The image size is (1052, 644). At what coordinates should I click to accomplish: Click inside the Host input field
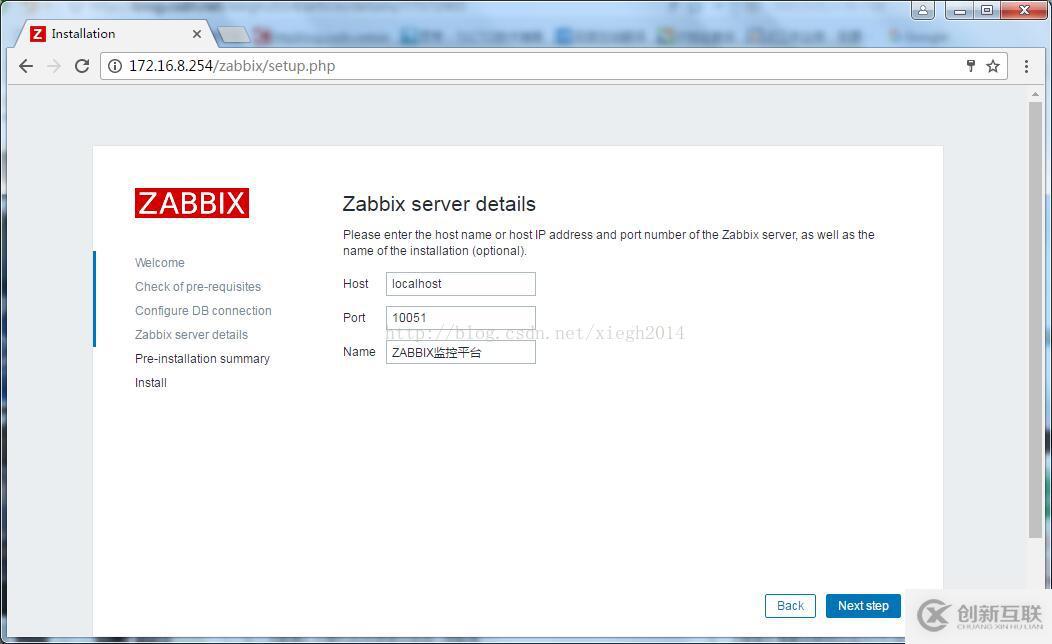460,284
